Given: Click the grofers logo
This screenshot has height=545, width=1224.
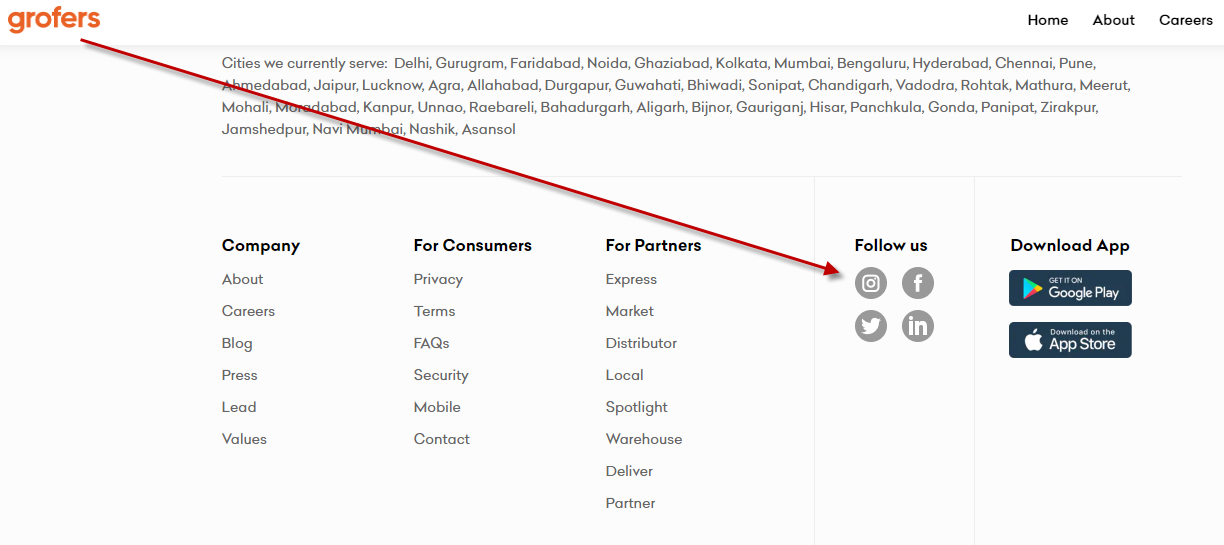Looking at the screenshot, I should (x=54, y=19).
